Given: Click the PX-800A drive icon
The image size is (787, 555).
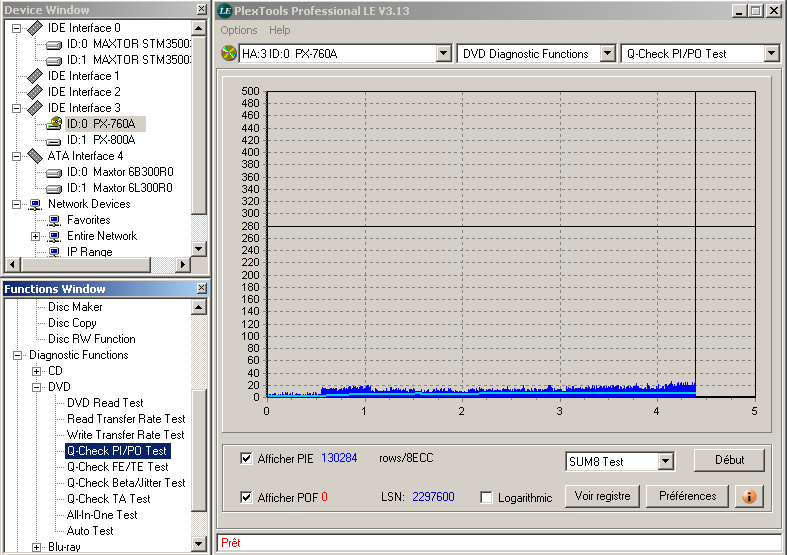Looking at the screenshot, I should click(54, 141).
